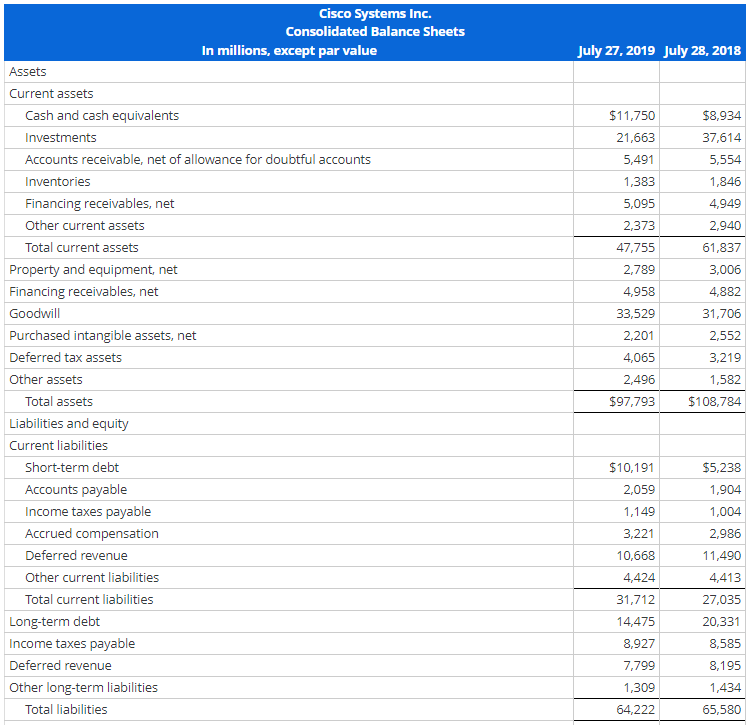Click Short-term debt 2018 value $5,238
The height and width of the screenshot is (725, 749).
point(721,467)
